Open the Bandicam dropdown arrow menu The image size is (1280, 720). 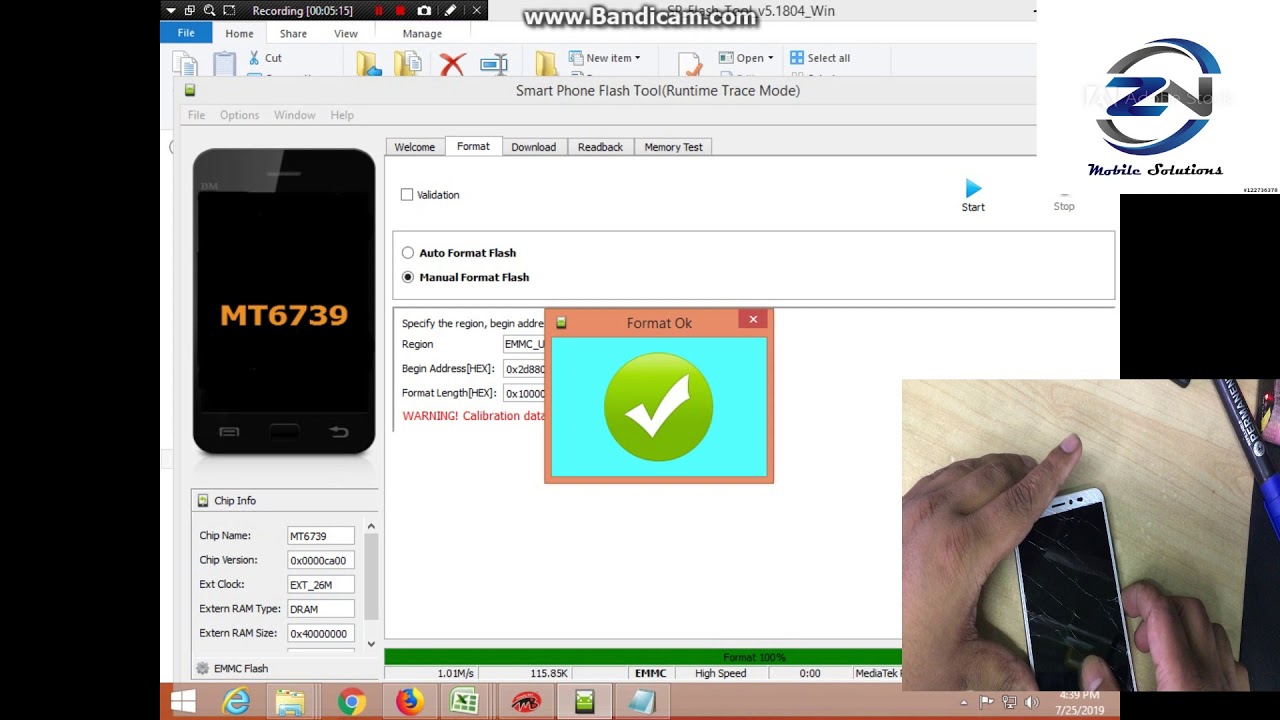point(171,11)
